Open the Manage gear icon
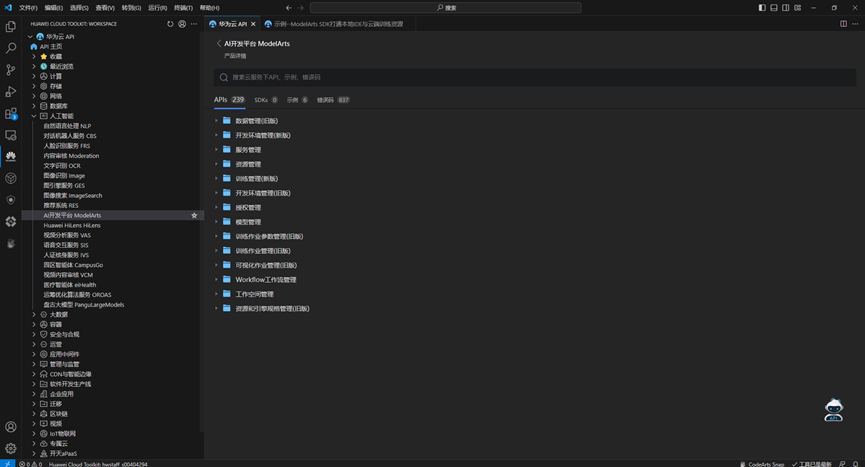The height and width of the screenshot is (467, 865). click(10, 448)
